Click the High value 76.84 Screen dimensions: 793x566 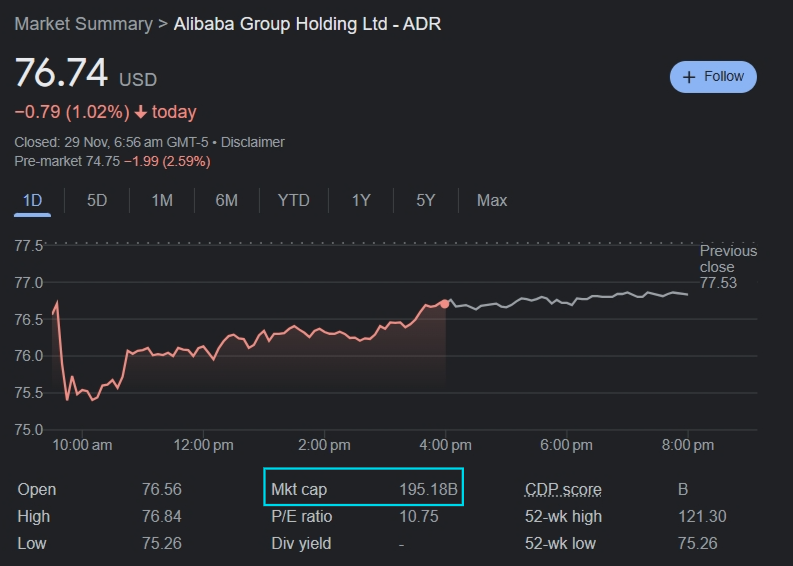click(161, 516)
